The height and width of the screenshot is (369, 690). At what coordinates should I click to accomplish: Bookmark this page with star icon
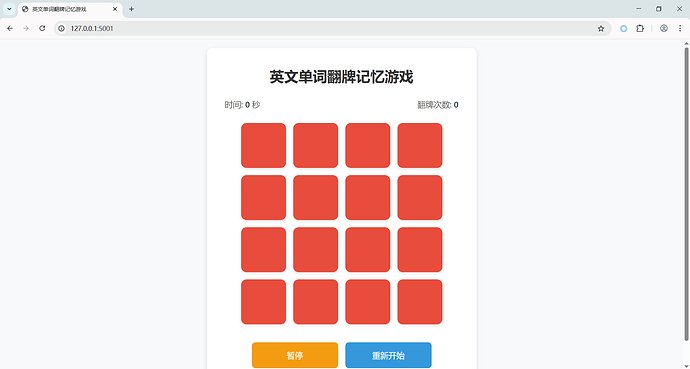(601, 28)
